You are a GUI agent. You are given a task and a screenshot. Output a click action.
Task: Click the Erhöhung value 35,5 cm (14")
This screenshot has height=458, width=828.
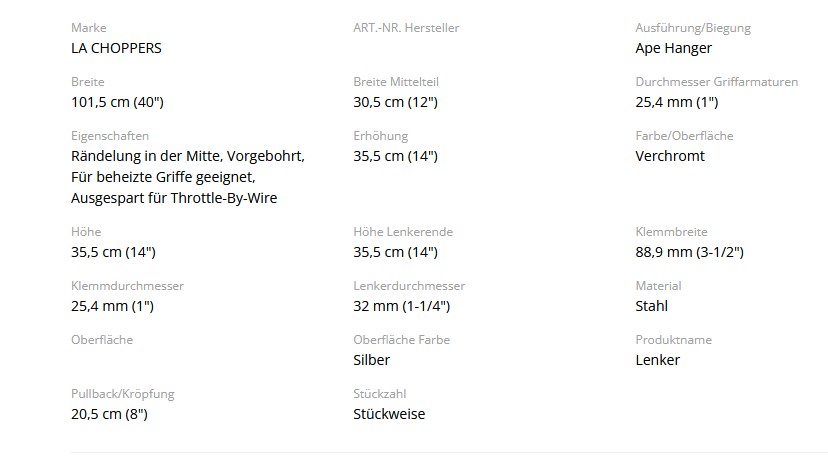(x=396, y=156)
